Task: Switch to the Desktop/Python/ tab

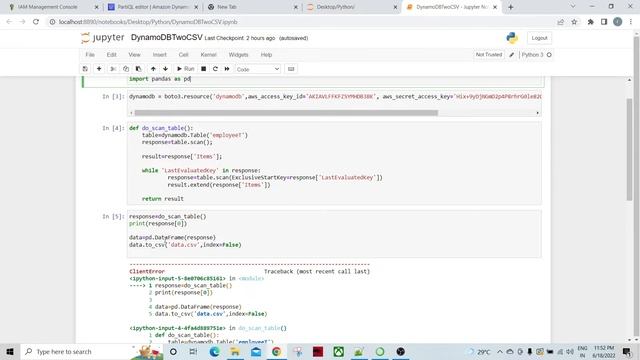Action: click(x=352, y=7)
